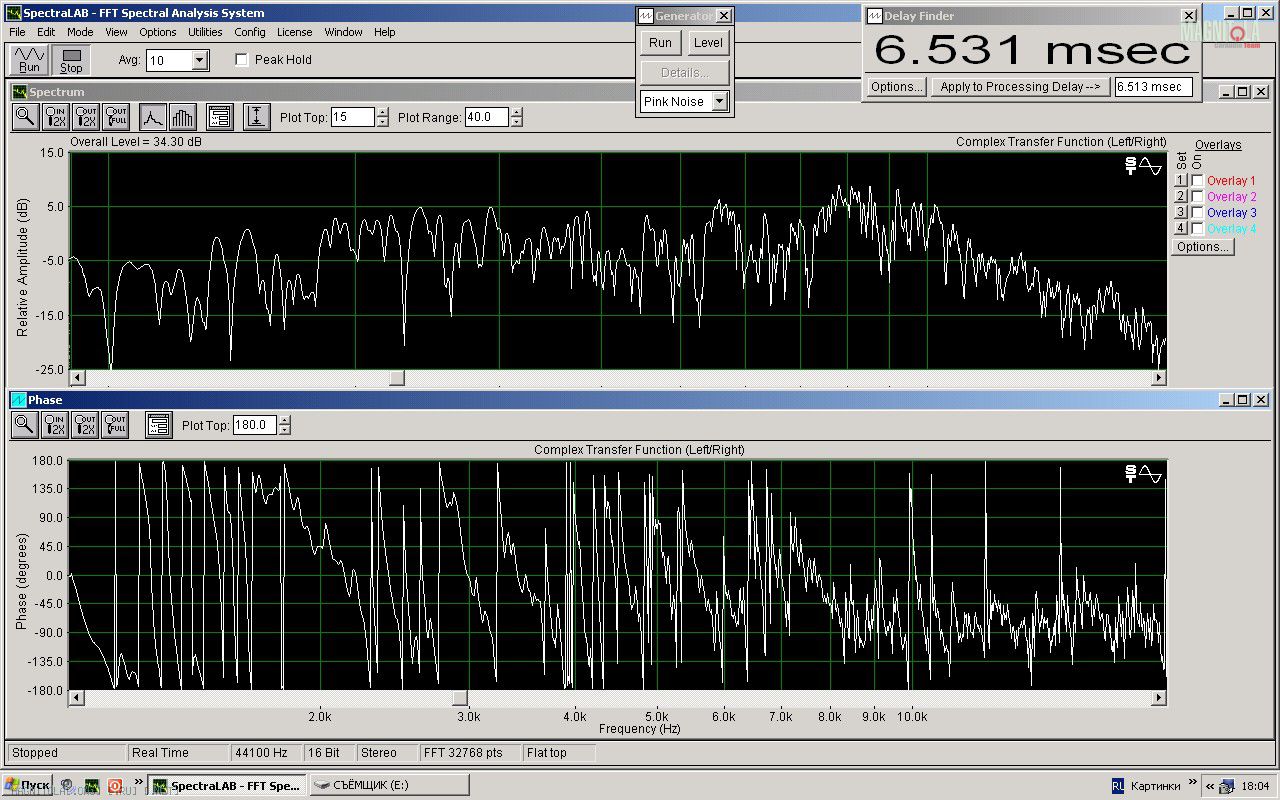Click the Spectrum window title icon
Image resolution: width=1280 pixels, height=800 pixels.
pos(19,92)
